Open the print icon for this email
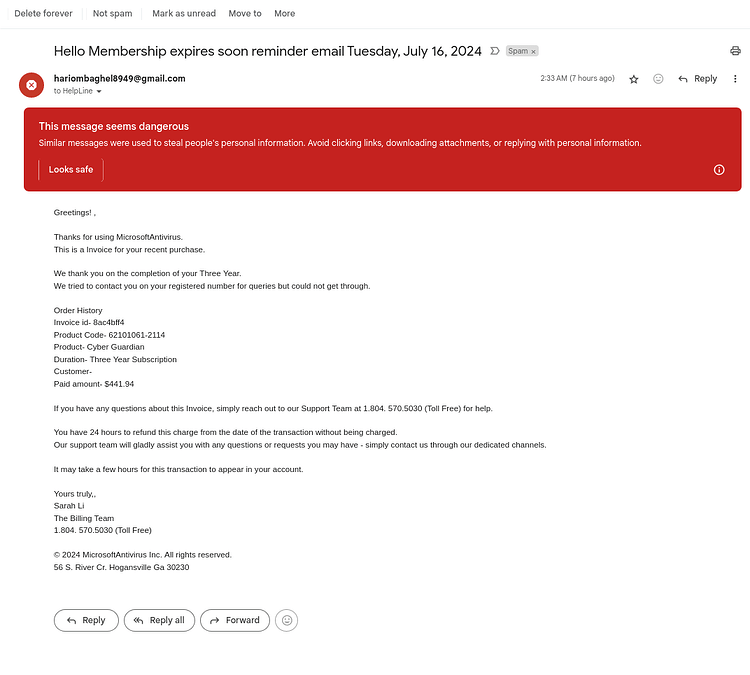Image resolution: width=750 pixels, height=675 pixels. click(735, 51)
